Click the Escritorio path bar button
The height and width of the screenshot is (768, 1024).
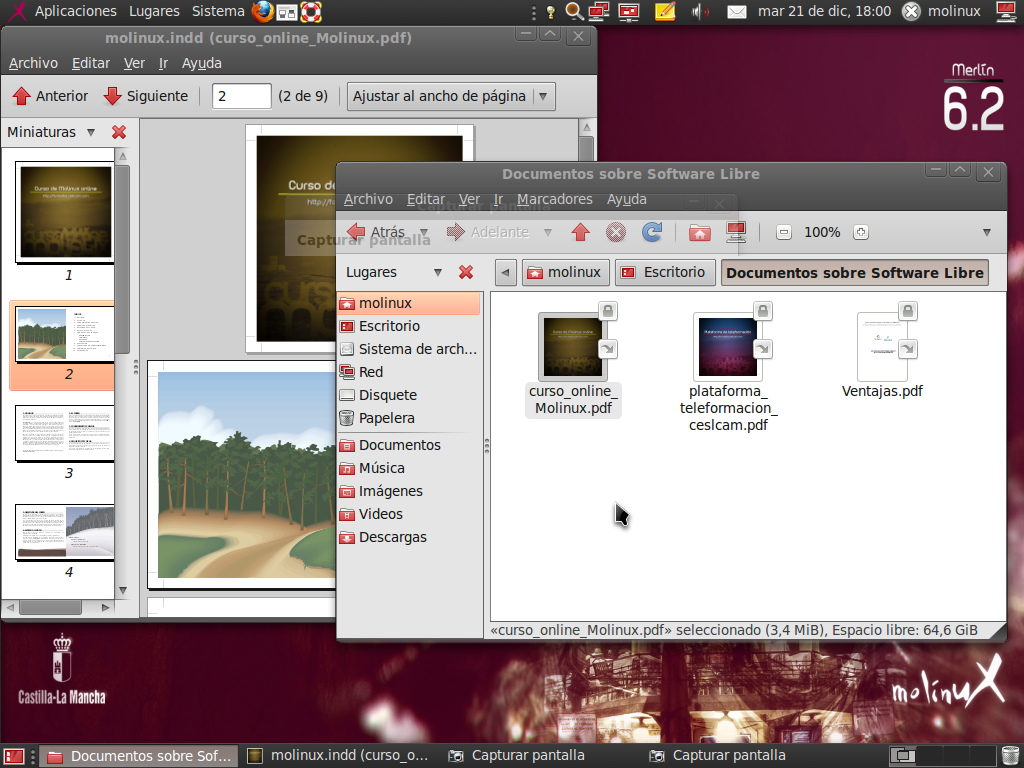point(665,272)
